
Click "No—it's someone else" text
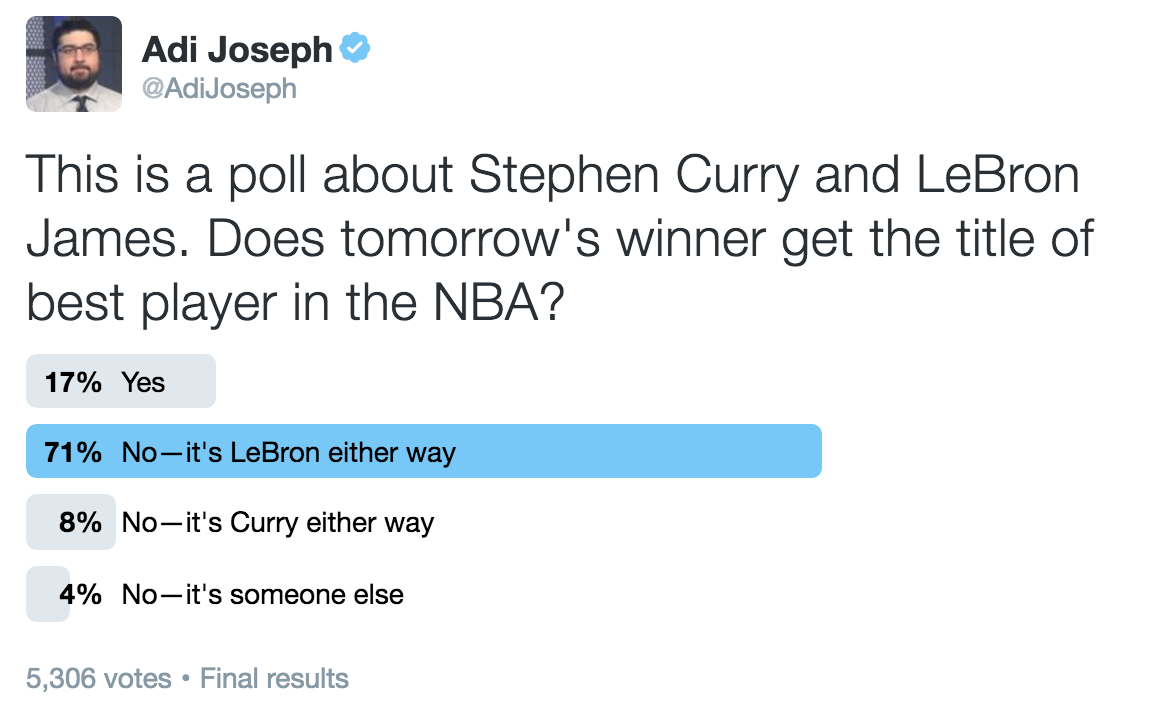pos(263,594)
